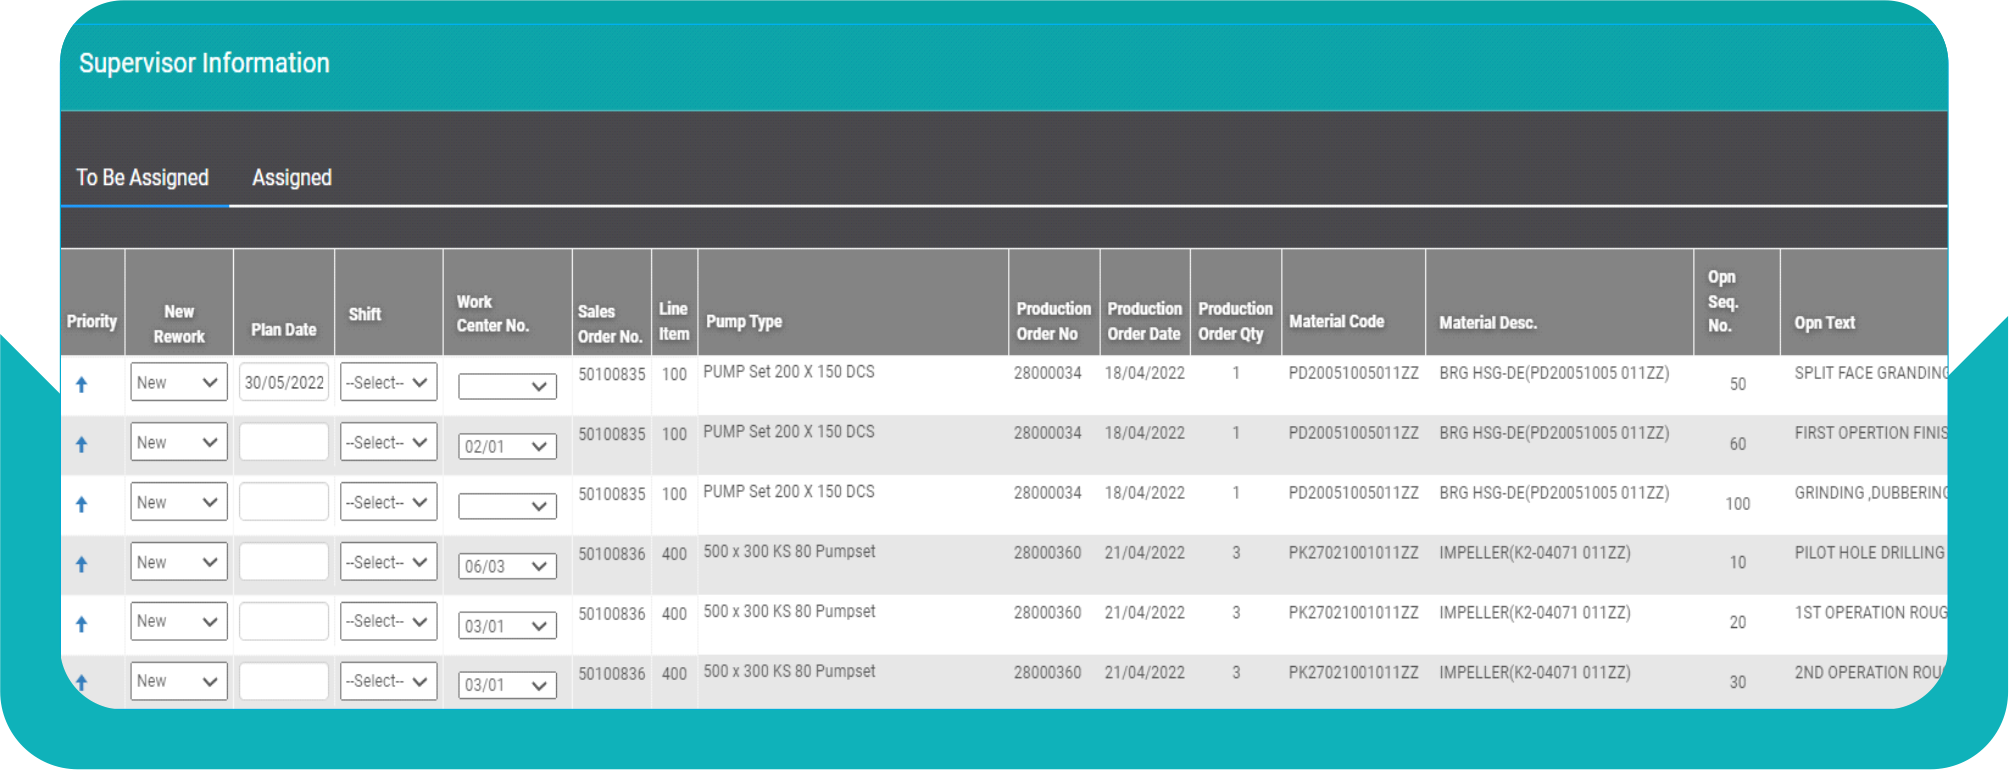
Task: Click priority arrow in 2ND OPERATION row
Action: tap(82, 683)
